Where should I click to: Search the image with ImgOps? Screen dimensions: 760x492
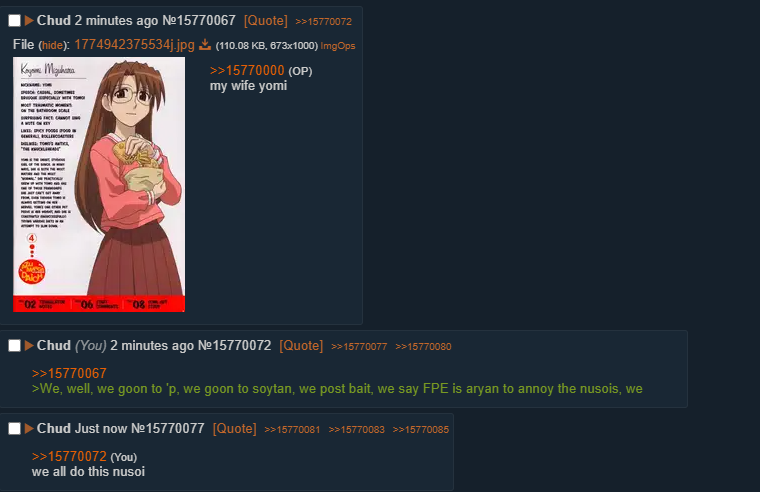pyautogui.click(x=338, y=46)
